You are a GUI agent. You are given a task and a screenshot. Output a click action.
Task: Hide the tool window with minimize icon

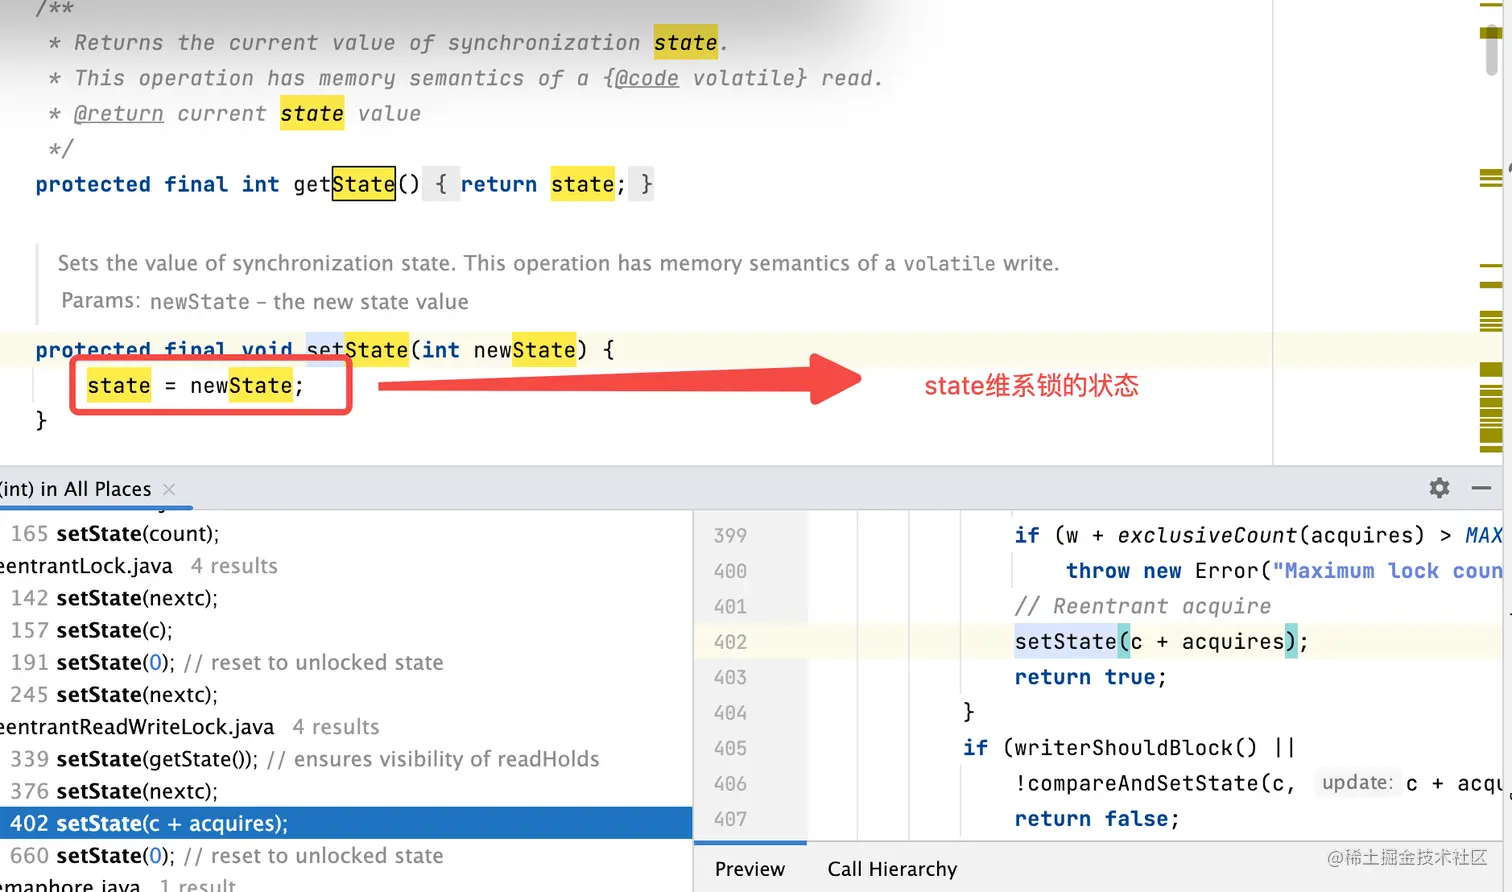[x=1482, y=488]
